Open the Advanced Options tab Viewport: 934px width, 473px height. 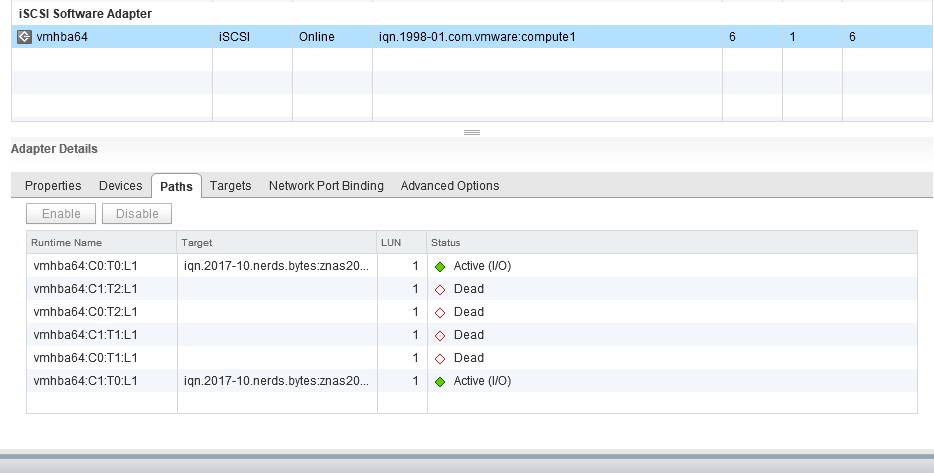click(x=450, y=186)
